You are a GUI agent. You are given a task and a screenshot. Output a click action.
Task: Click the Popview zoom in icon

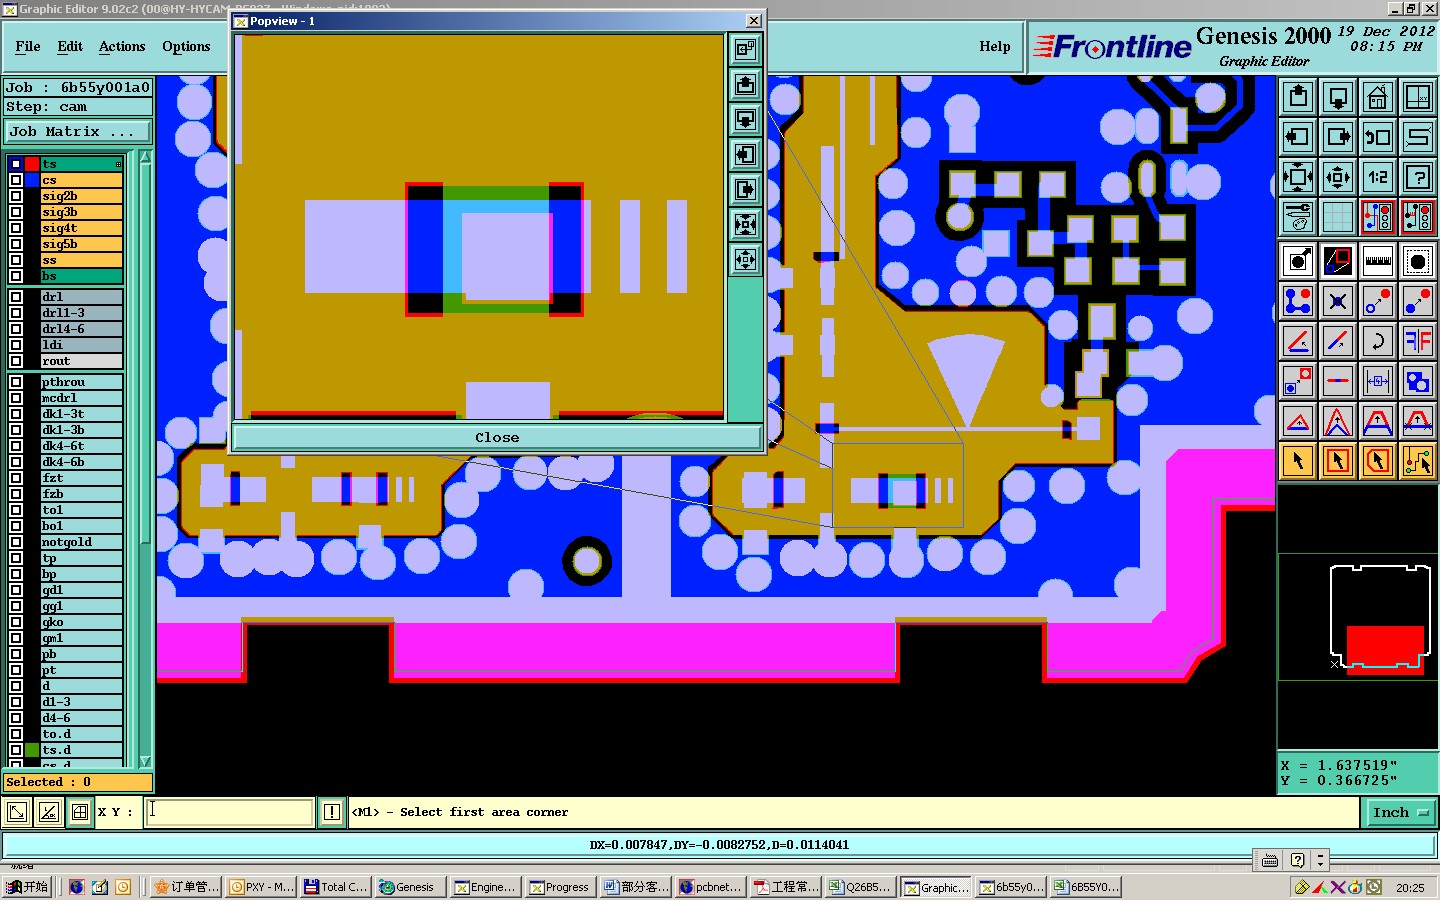pos(745,225)
